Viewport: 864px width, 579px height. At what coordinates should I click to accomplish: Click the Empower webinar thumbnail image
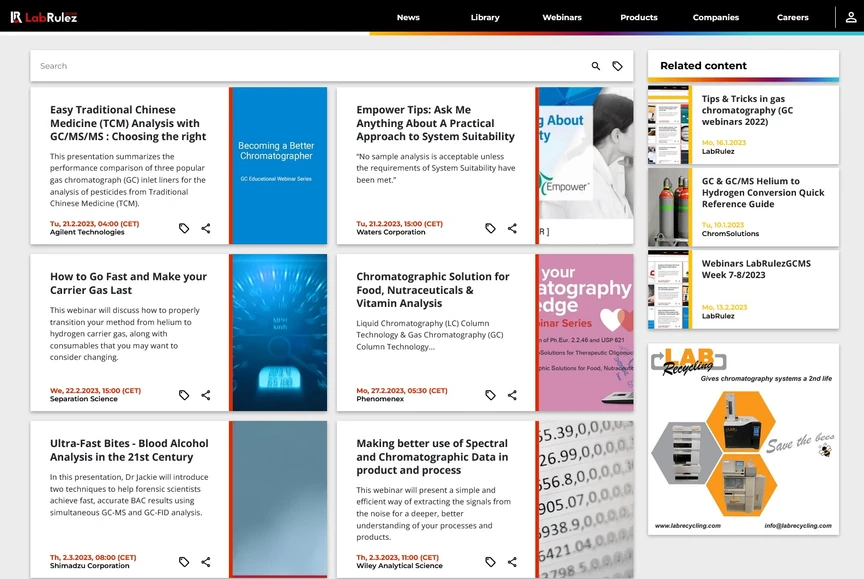[x=586, y=165]
